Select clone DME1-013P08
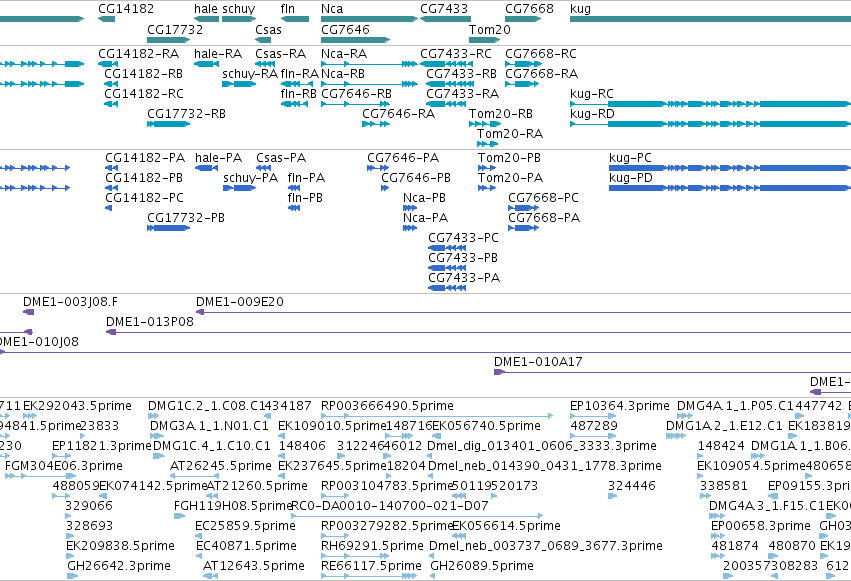 (x=150, y=322)
